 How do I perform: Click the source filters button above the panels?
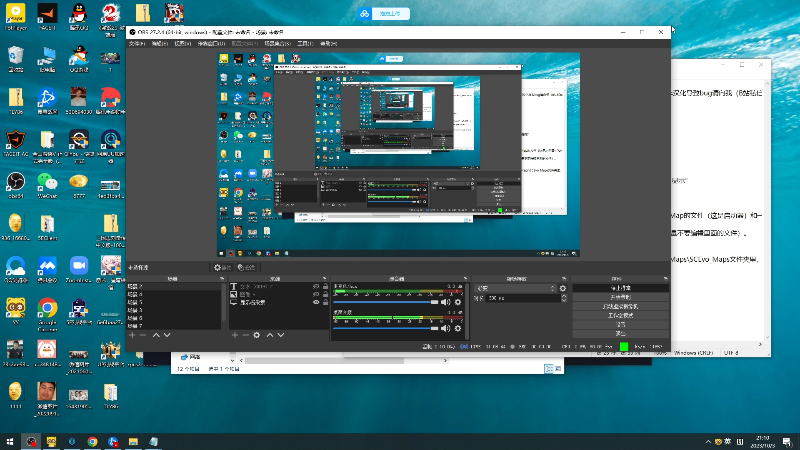(x=246, y=267)
